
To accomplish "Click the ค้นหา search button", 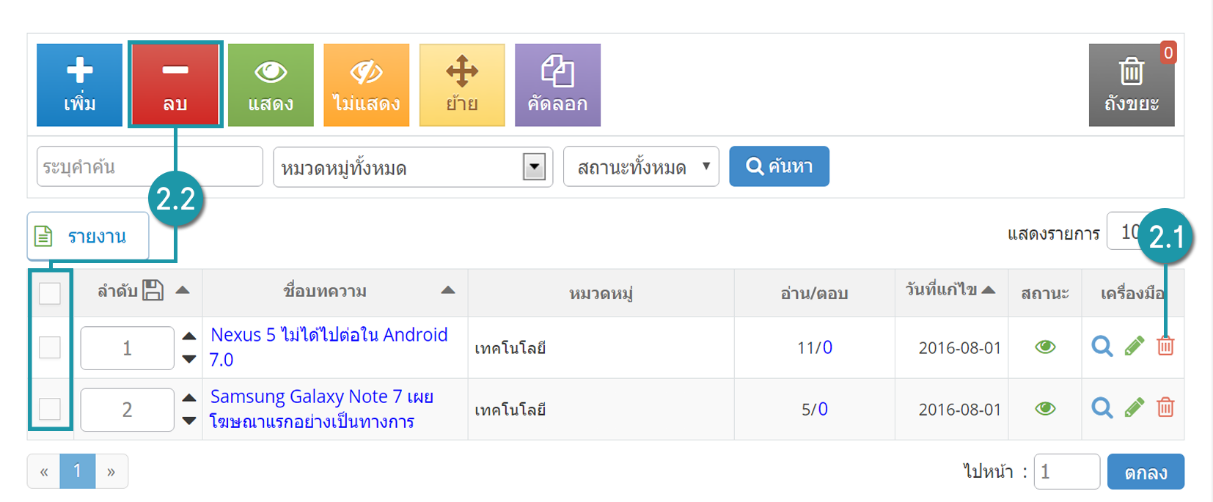I will point(779,166).
